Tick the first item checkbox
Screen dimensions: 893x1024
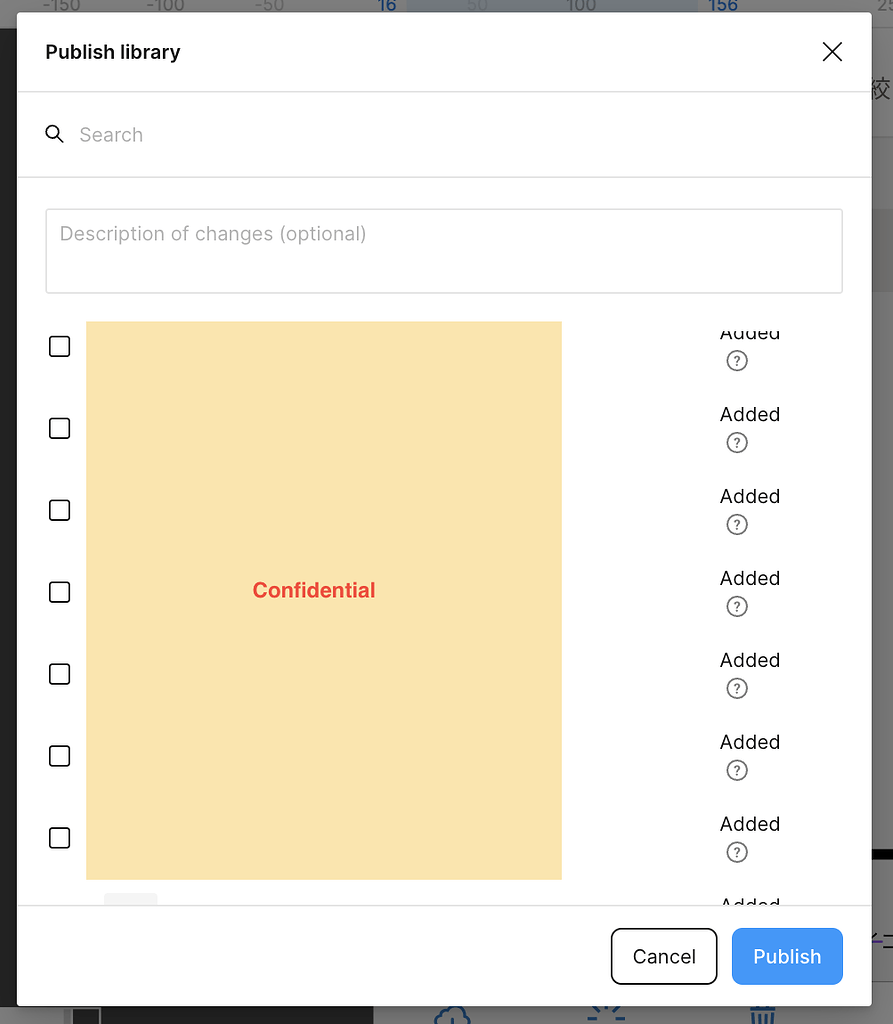tap(59, 346)
